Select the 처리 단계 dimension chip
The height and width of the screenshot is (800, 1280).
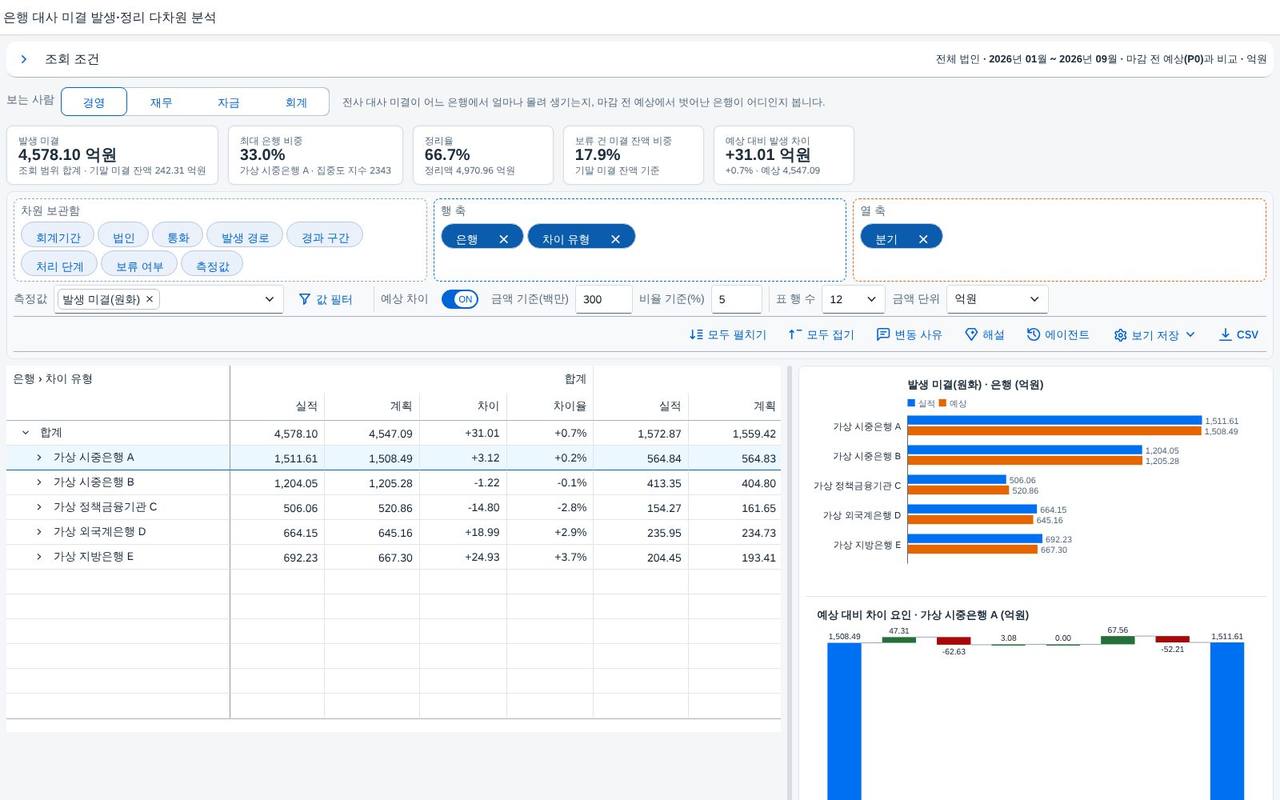[x=60, y=266]
